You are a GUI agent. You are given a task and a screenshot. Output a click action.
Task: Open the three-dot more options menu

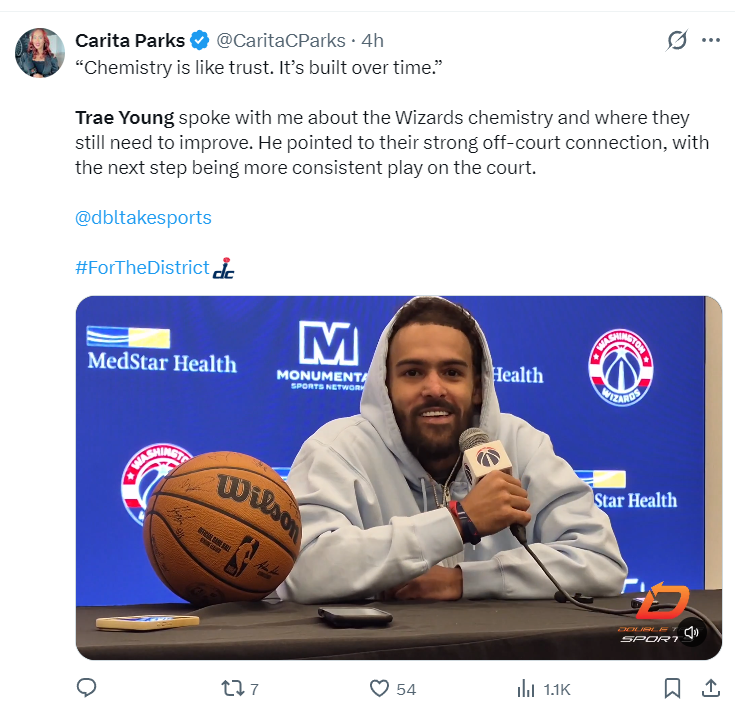pos(711,40)
